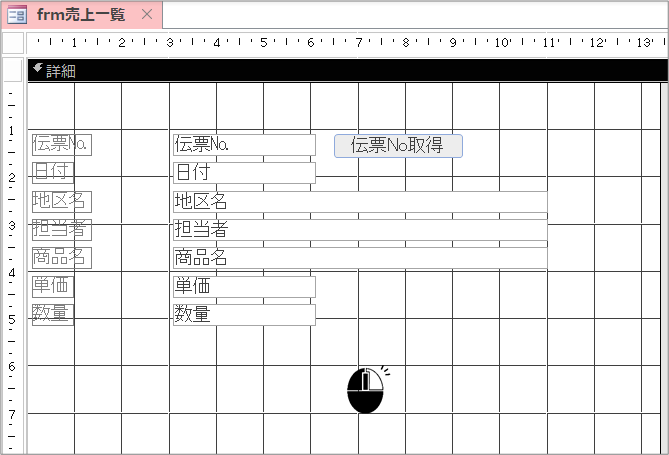Click the 伝票No取得 button
Viewport: 669px width, 455px height.
click(398, 146)
